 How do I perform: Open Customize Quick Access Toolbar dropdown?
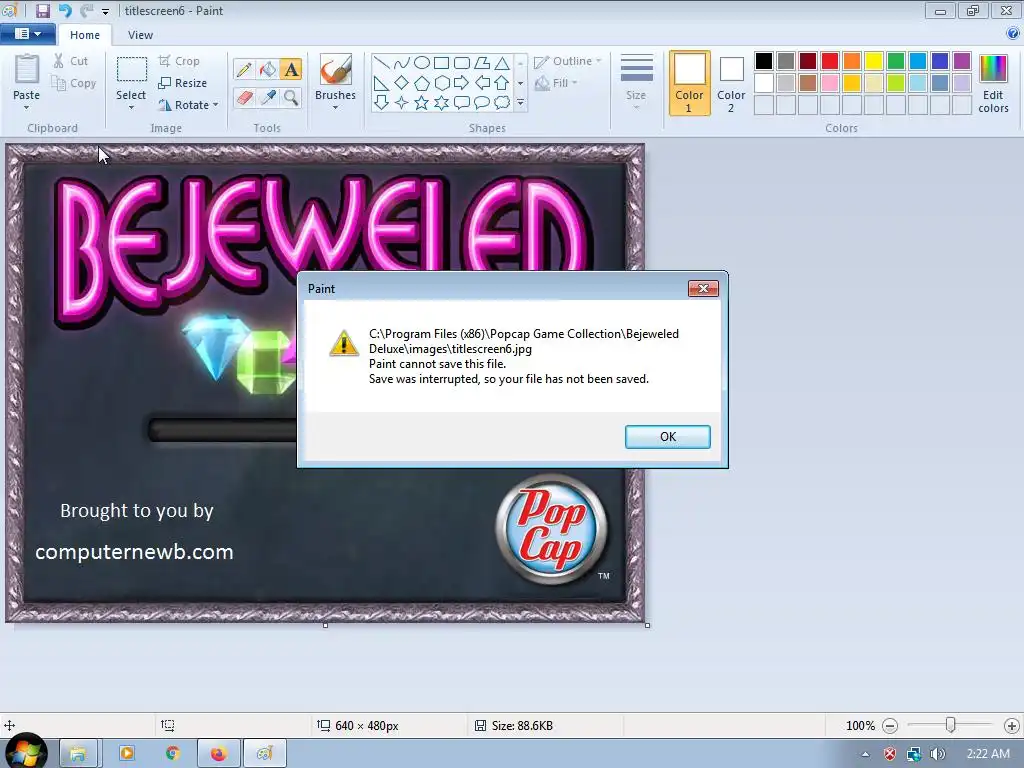click(x=105, y=12)
